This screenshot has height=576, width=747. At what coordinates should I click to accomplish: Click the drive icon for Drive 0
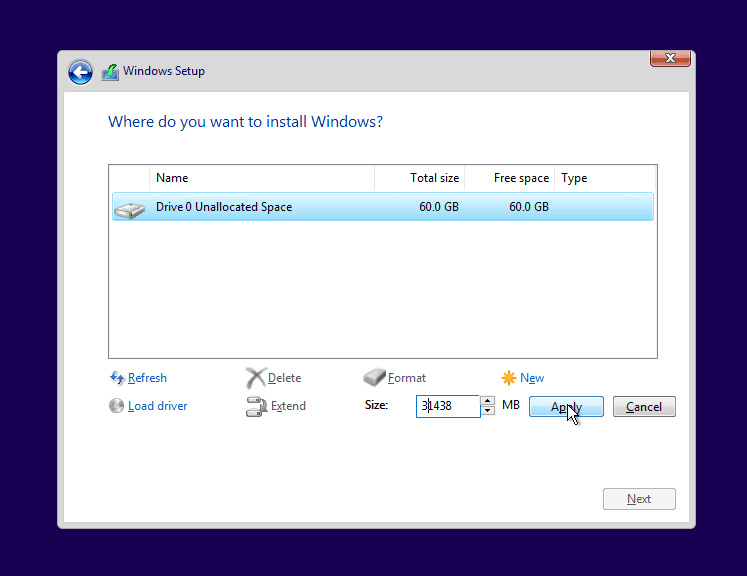[x=130, y=210]
